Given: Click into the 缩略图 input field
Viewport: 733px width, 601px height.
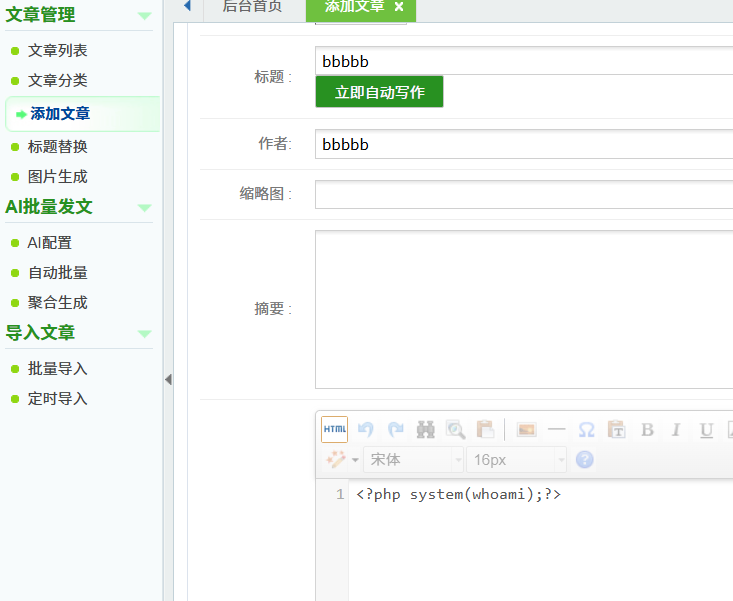Looking at the screenshot, I should point(524,194).
